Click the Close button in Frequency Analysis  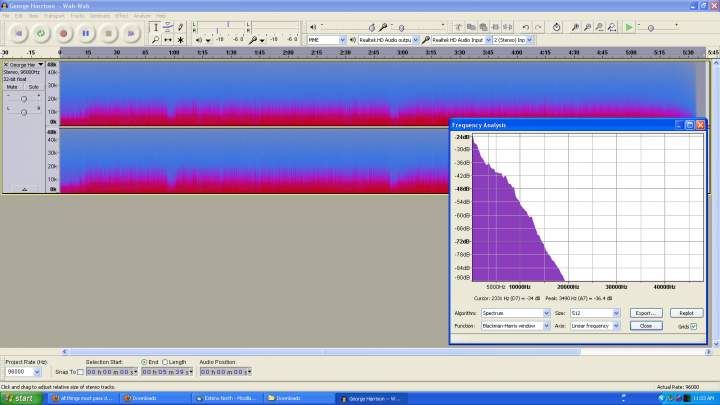pos(646,326)
